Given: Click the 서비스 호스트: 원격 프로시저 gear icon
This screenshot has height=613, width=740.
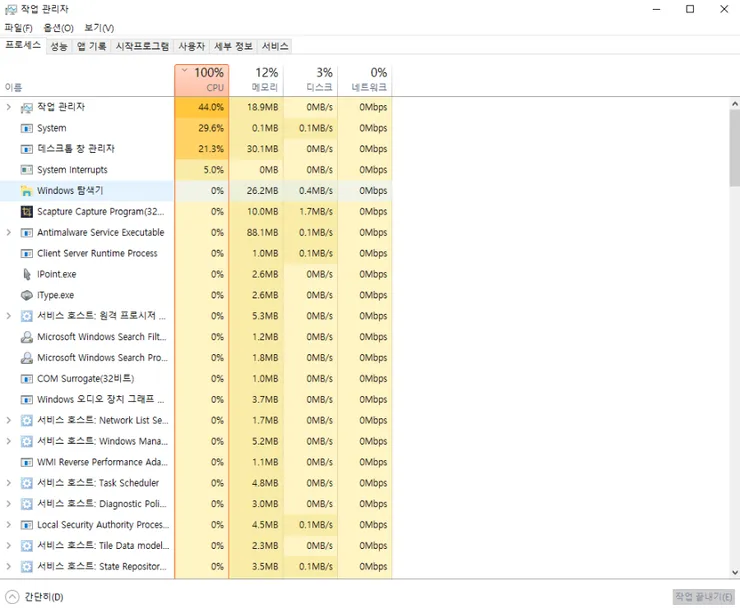Looking at the screenshot, I should tap(26, 316).
